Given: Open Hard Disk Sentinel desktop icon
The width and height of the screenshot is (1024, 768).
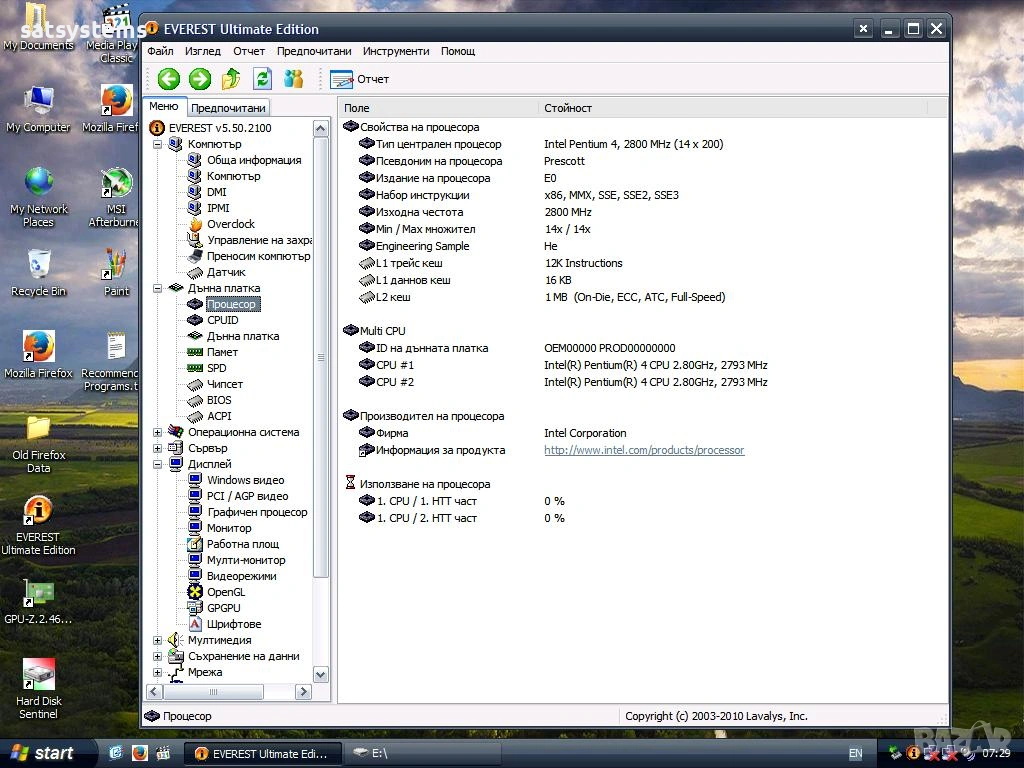Looking at the screenshot, I should click(x=38, y=676).
